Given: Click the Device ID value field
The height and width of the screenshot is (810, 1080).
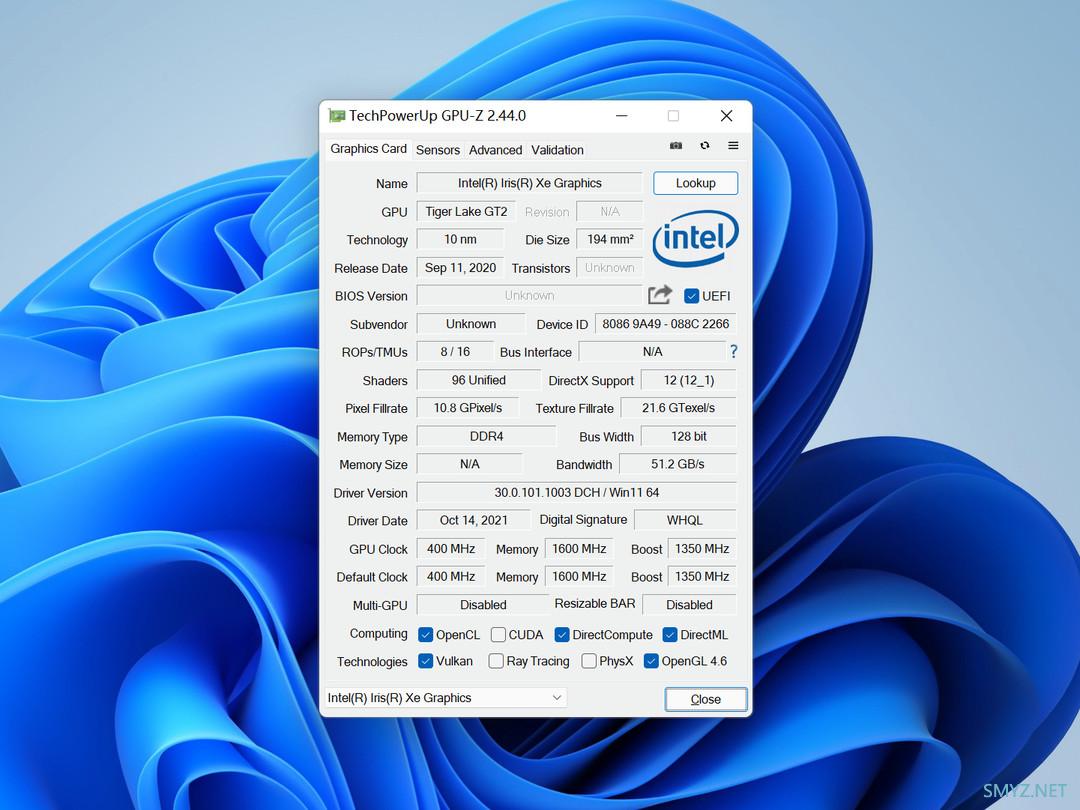Looking at the screenshot, I should (x=665, y=324).
